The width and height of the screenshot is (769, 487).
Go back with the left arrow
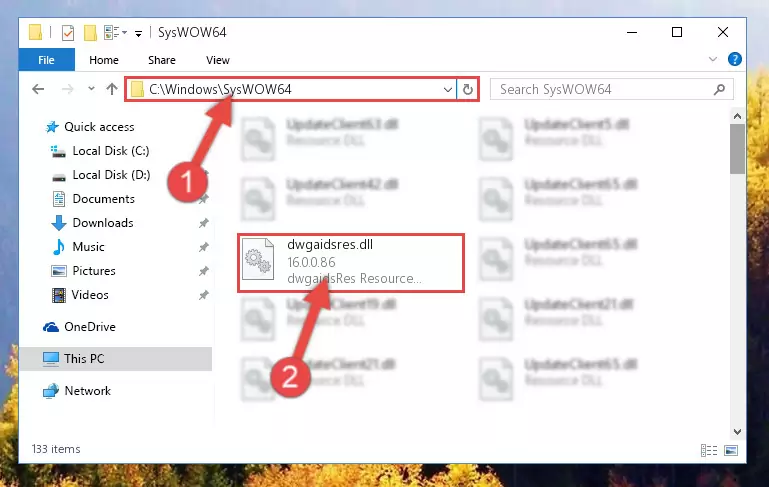(x=38, y=89)
